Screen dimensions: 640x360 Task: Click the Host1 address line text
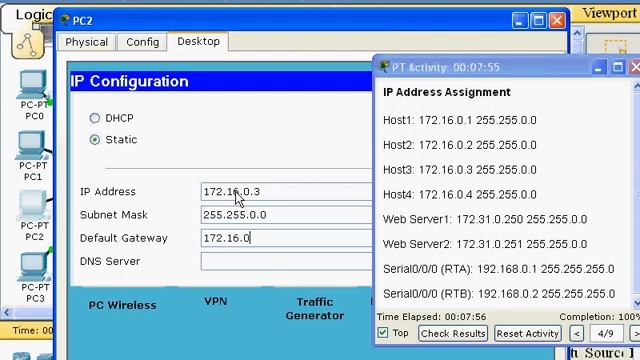tap(460, 120)
